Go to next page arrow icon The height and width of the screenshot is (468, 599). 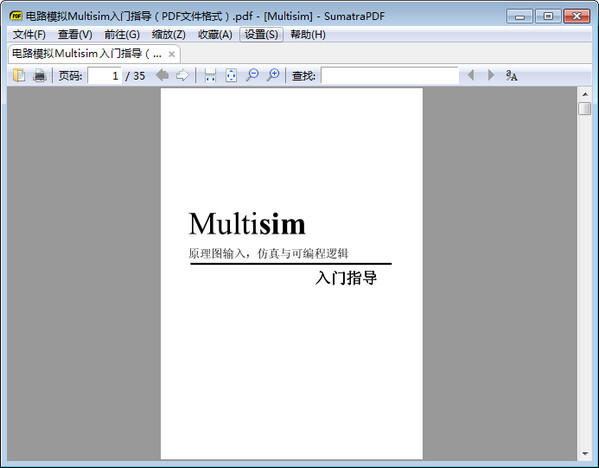(182, 75)
